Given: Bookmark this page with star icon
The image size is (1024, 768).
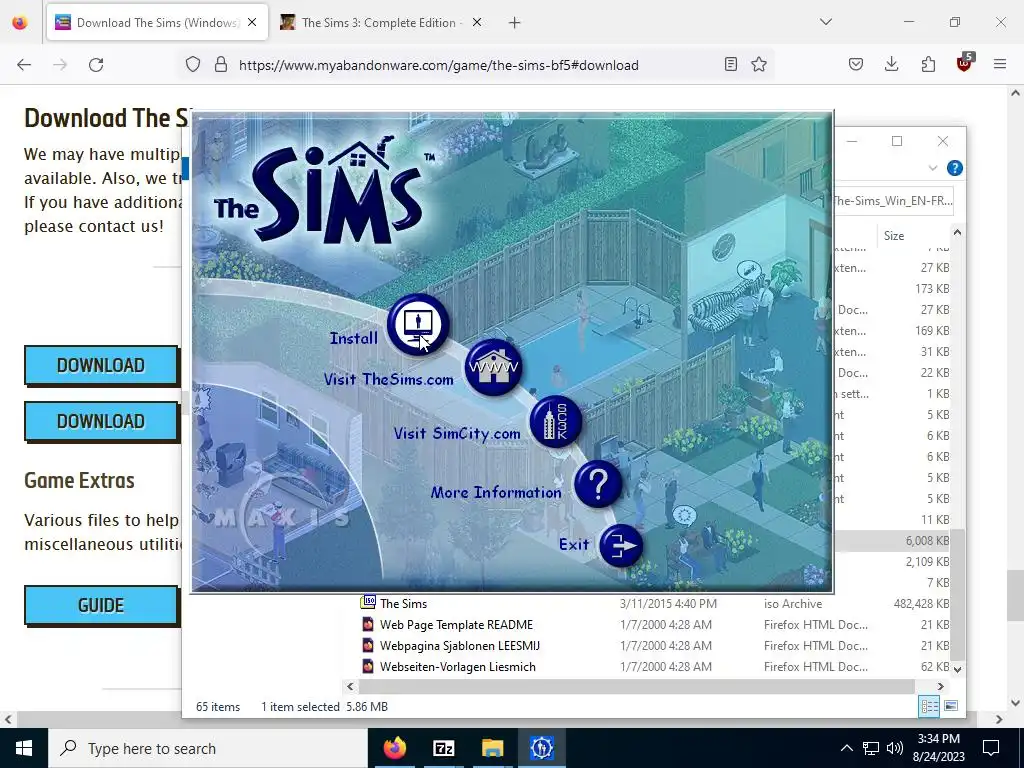Looking at the screenshot, I should (x=759, y=64).
